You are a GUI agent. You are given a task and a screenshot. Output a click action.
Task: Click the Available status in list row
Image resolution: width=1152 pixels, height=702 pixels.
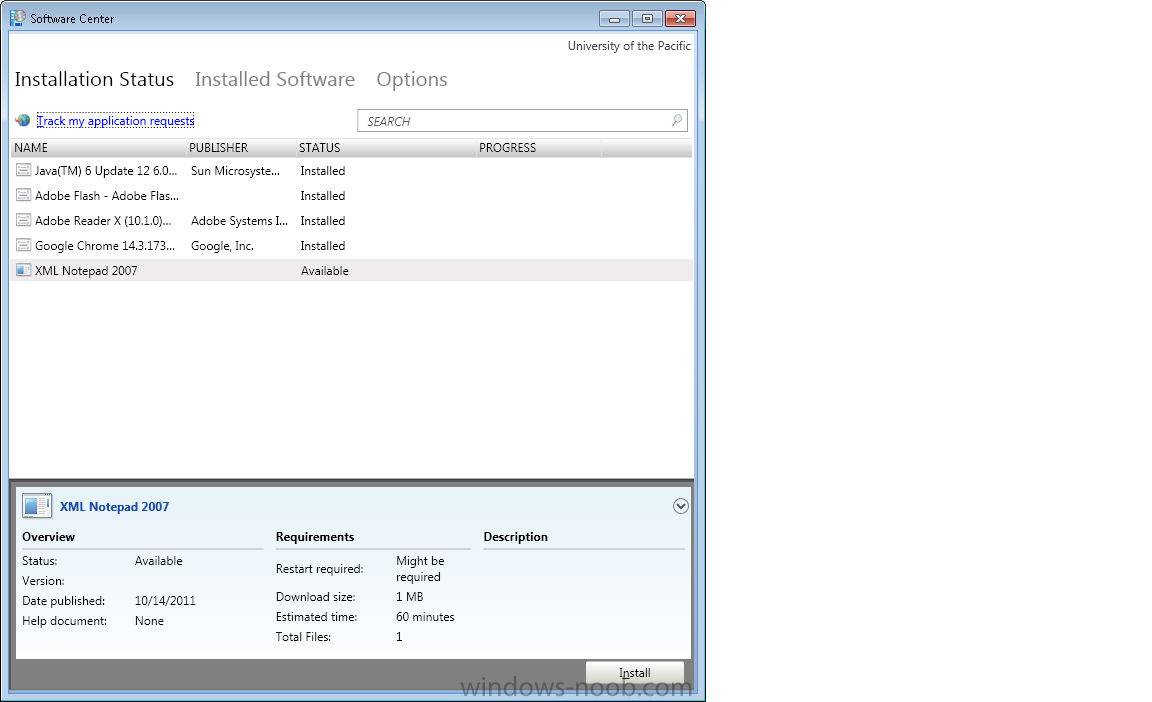tap(325, 270)
